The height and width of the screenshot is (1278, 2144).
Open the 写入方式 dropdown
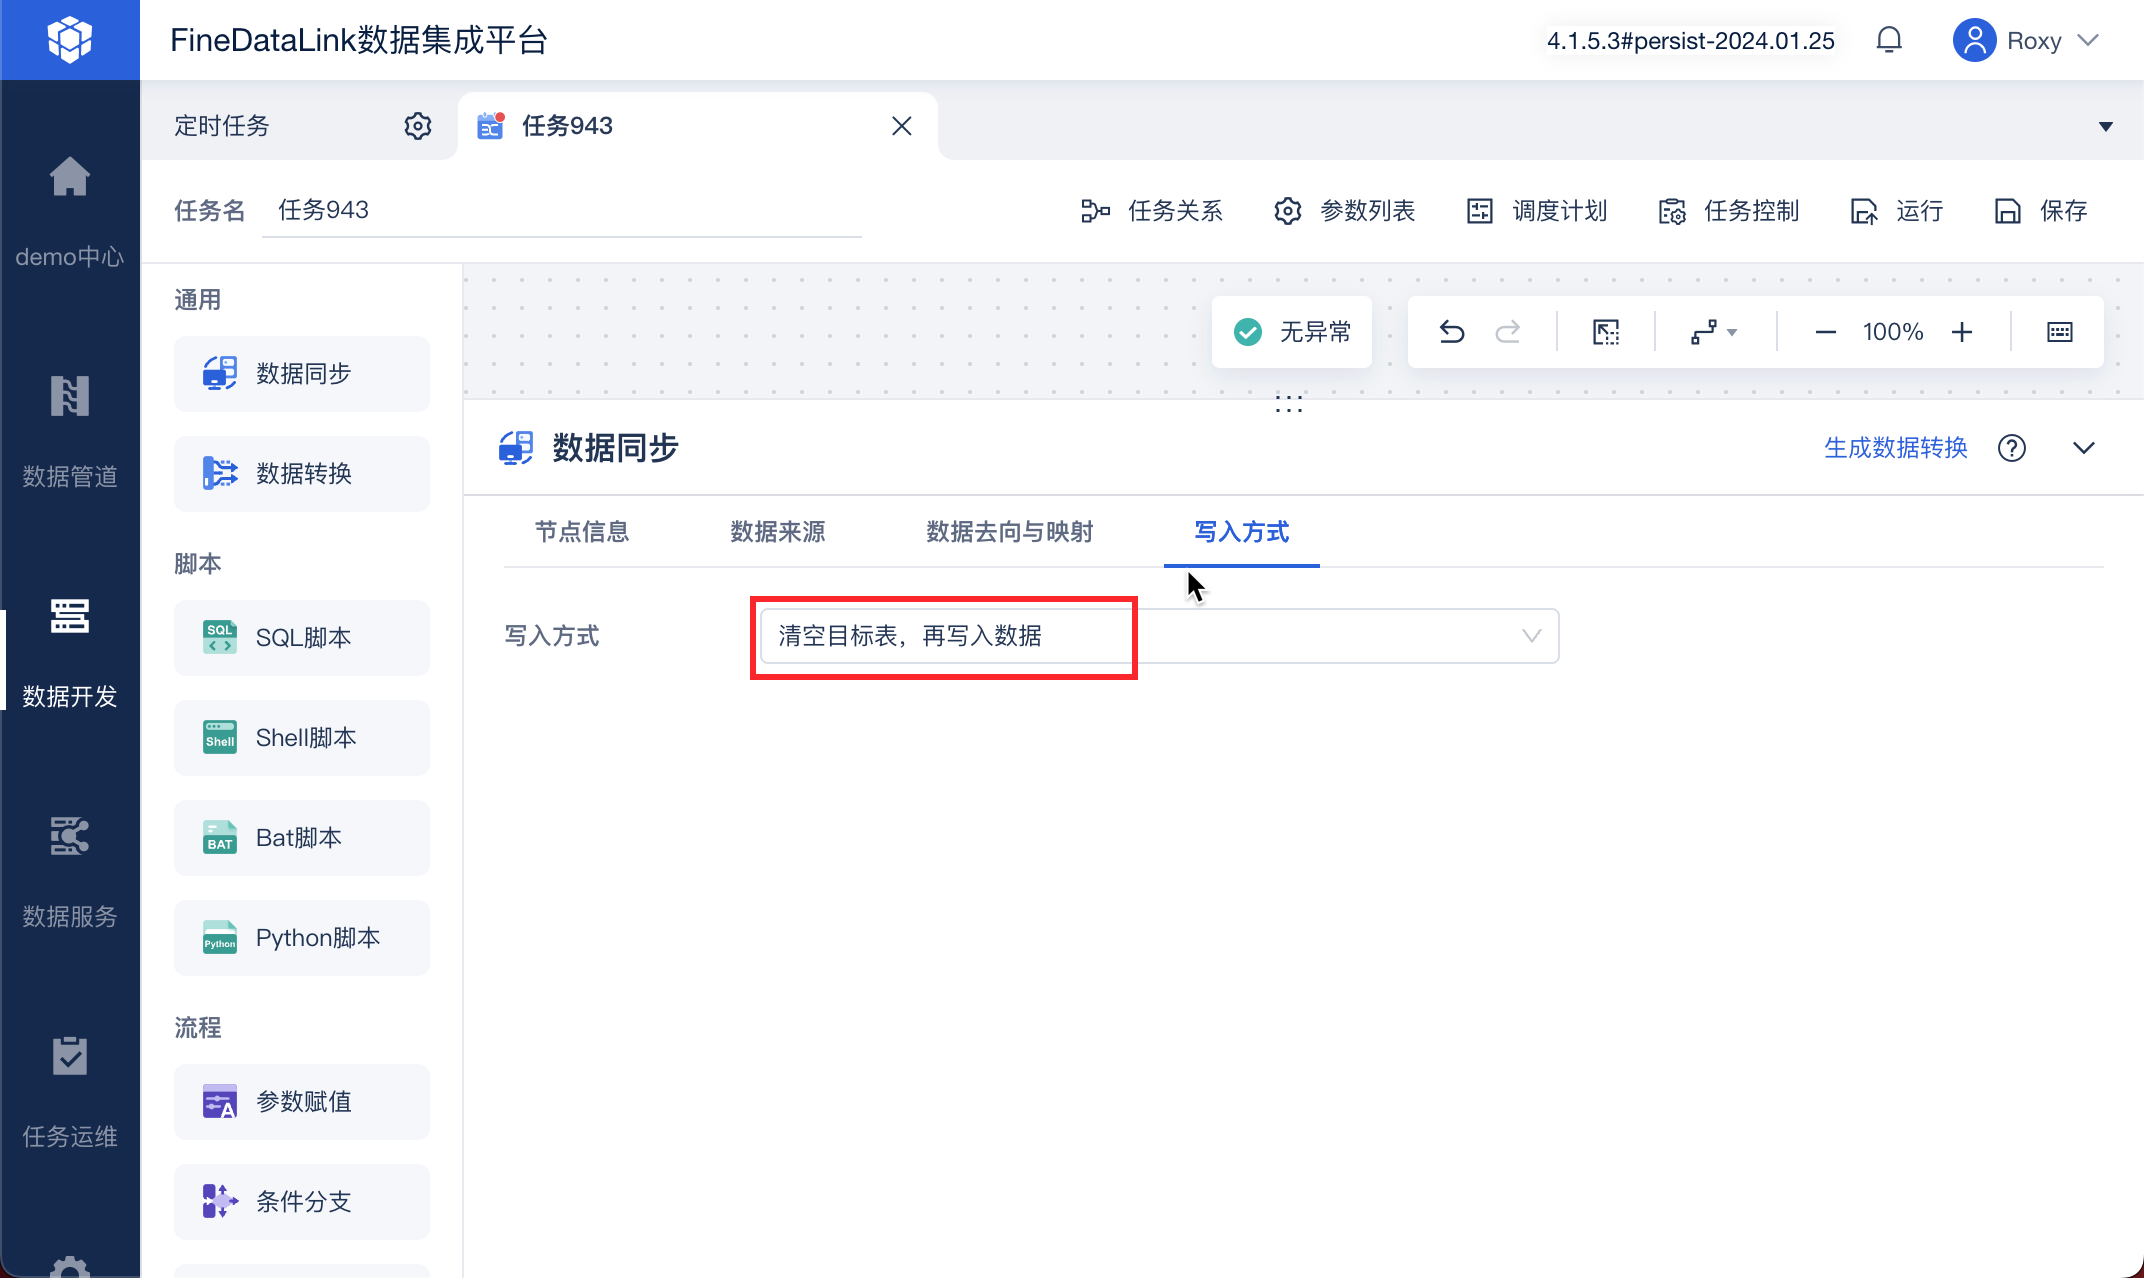(1159, 636)
